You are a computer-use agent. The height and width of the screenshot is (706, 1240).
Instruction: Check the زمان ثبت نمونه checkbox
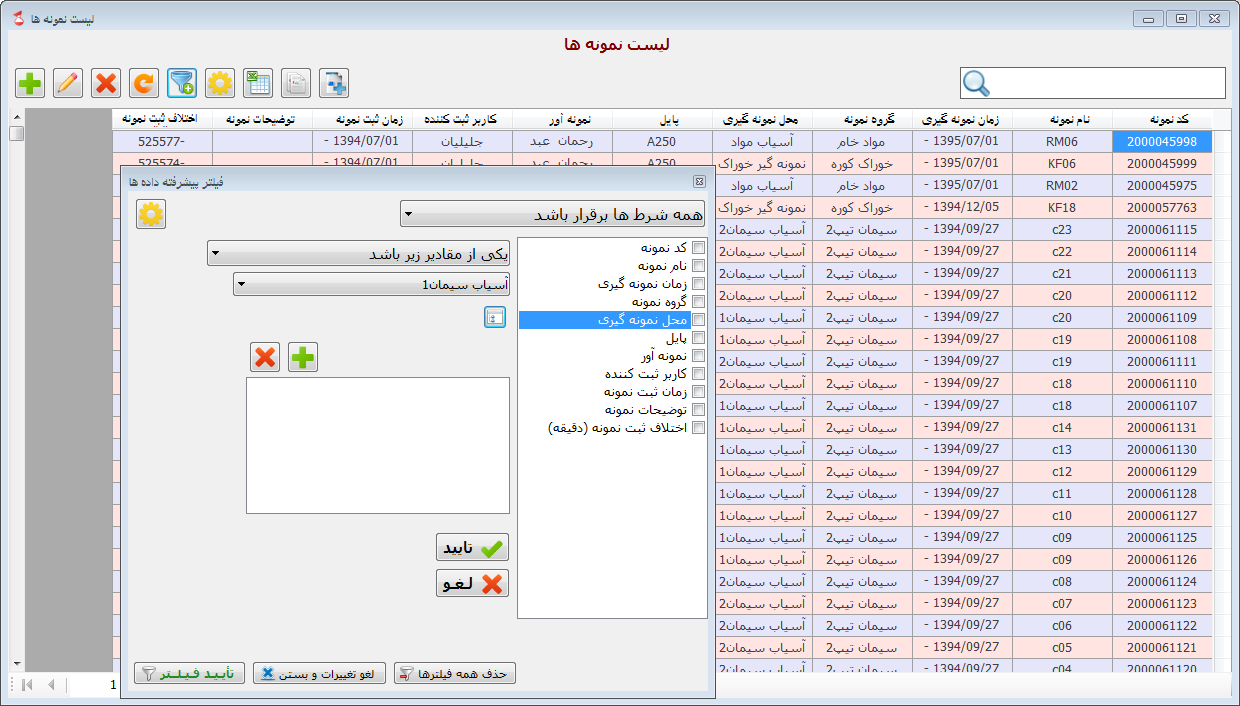coord(698,392)
